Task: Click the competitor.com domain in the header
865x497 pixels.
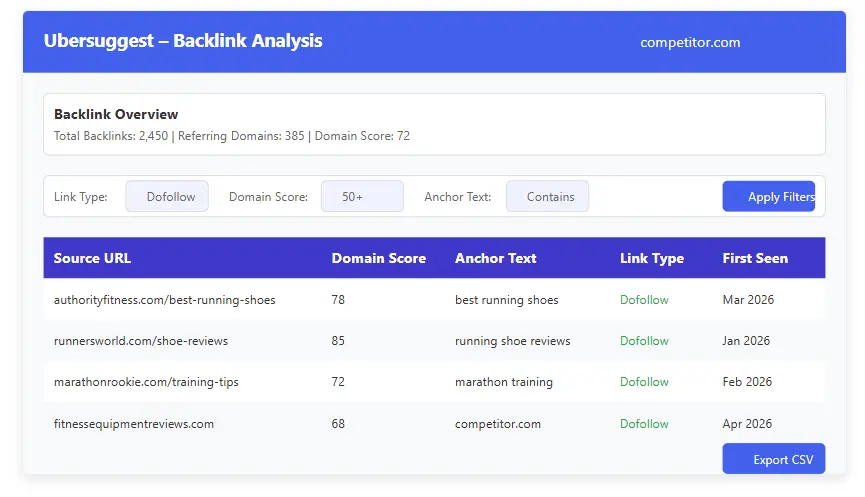Action: pos(690,42)
